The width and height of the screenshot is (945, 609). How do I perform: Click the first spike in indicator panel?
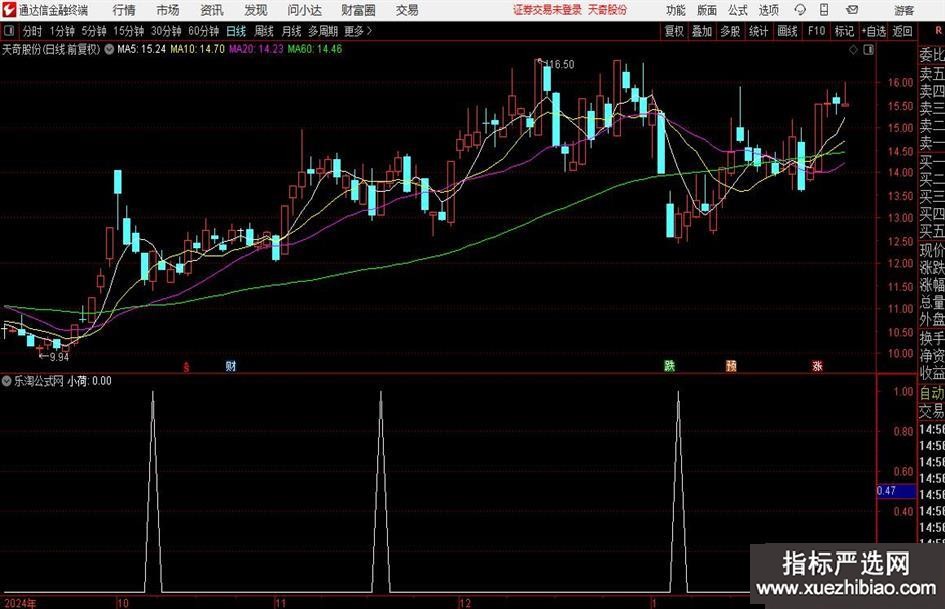click(x=152, y=393)
